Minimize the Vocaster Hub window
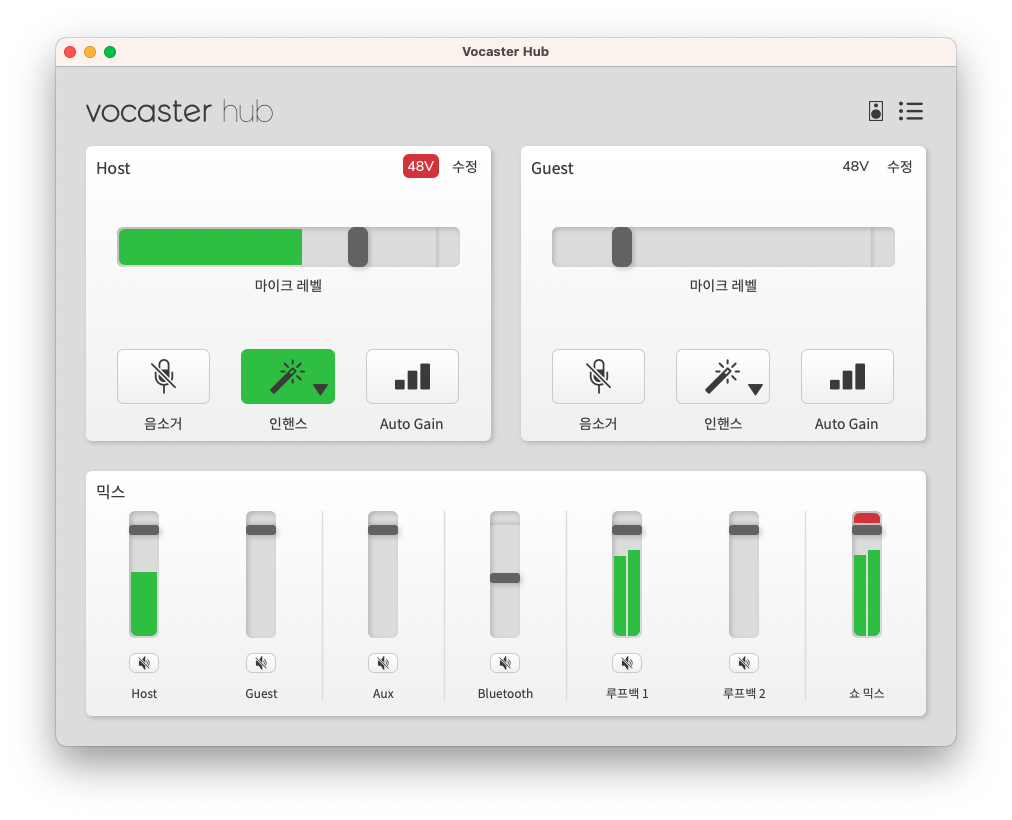 point(90,52)
